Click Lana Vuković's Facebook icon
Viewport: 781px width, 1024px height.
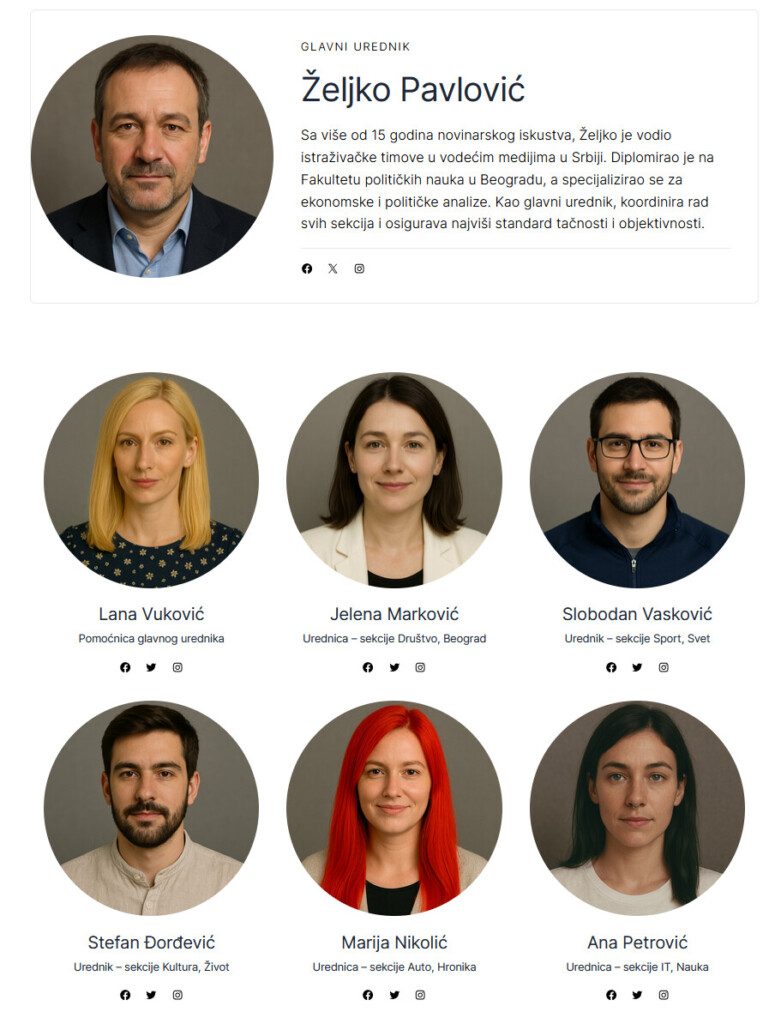tap(125, 667)
